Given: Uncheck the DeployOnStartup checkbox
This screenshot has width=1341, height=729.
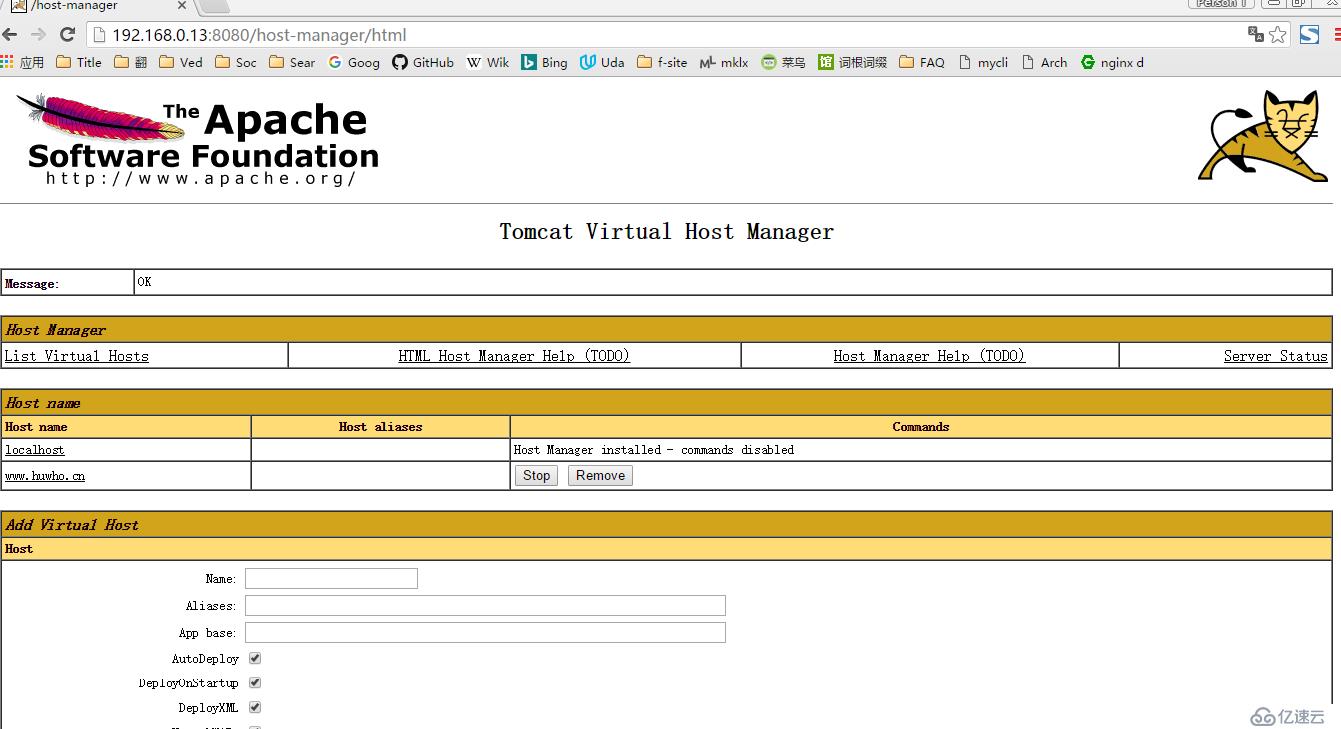Looking at the screenshot, I should [x=255, y=682].
